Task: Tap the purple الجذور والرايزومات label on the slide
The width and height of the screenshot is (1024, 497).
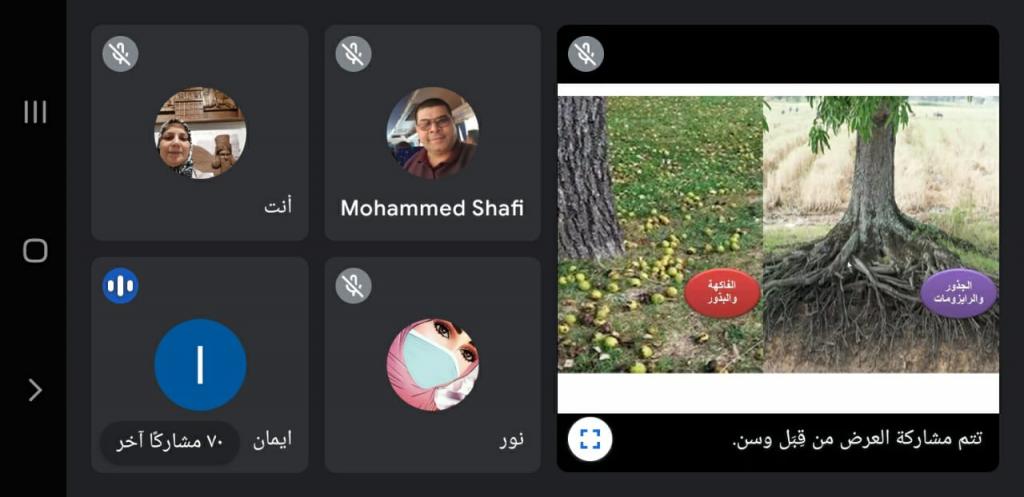Action: [959, 293]
